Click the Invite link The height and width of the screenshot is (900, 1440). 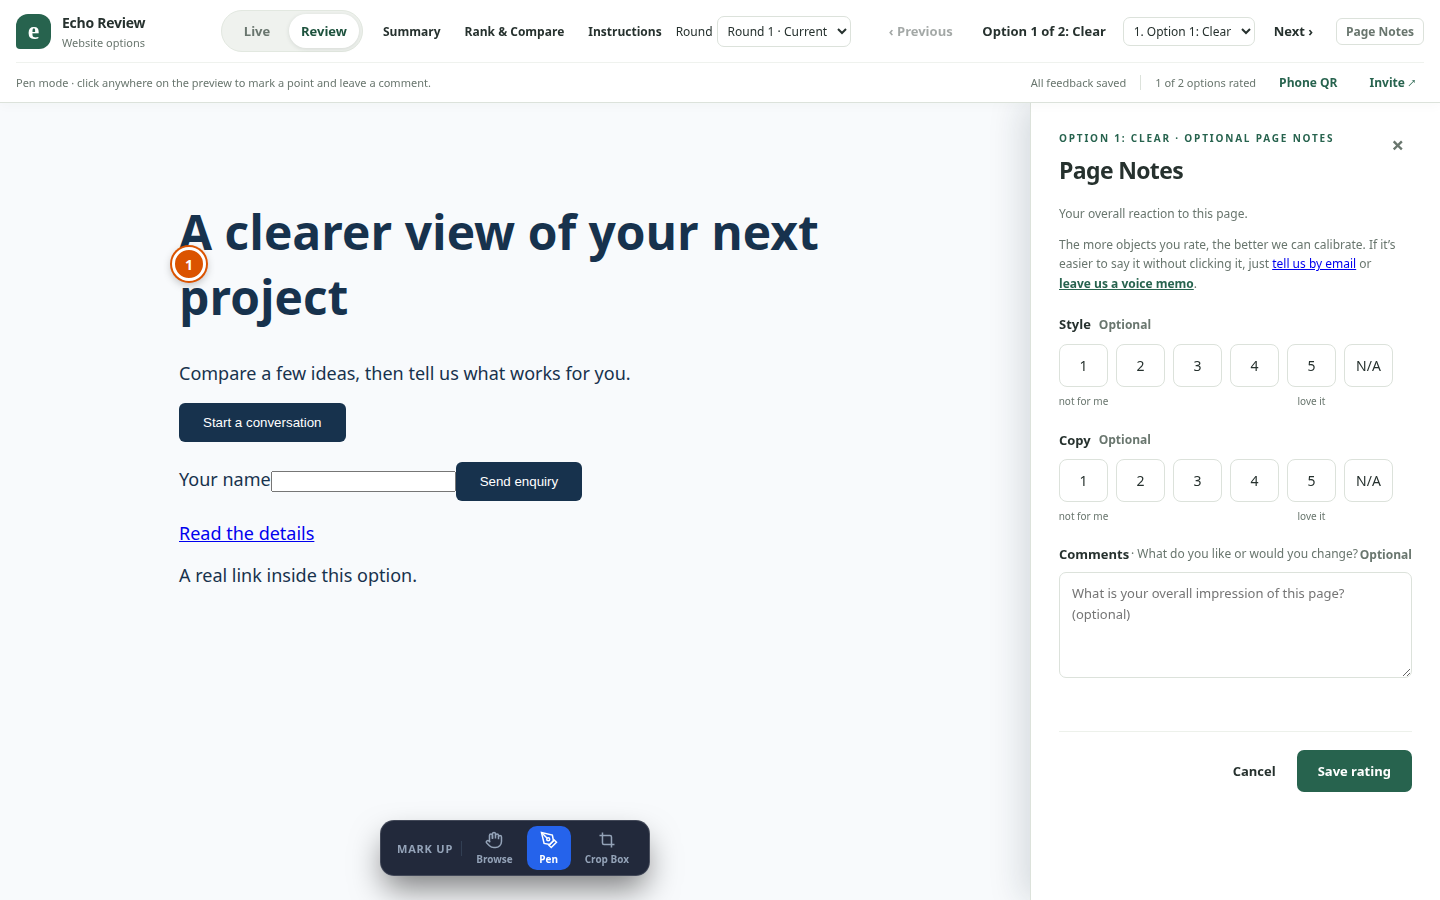[1392, 83]
